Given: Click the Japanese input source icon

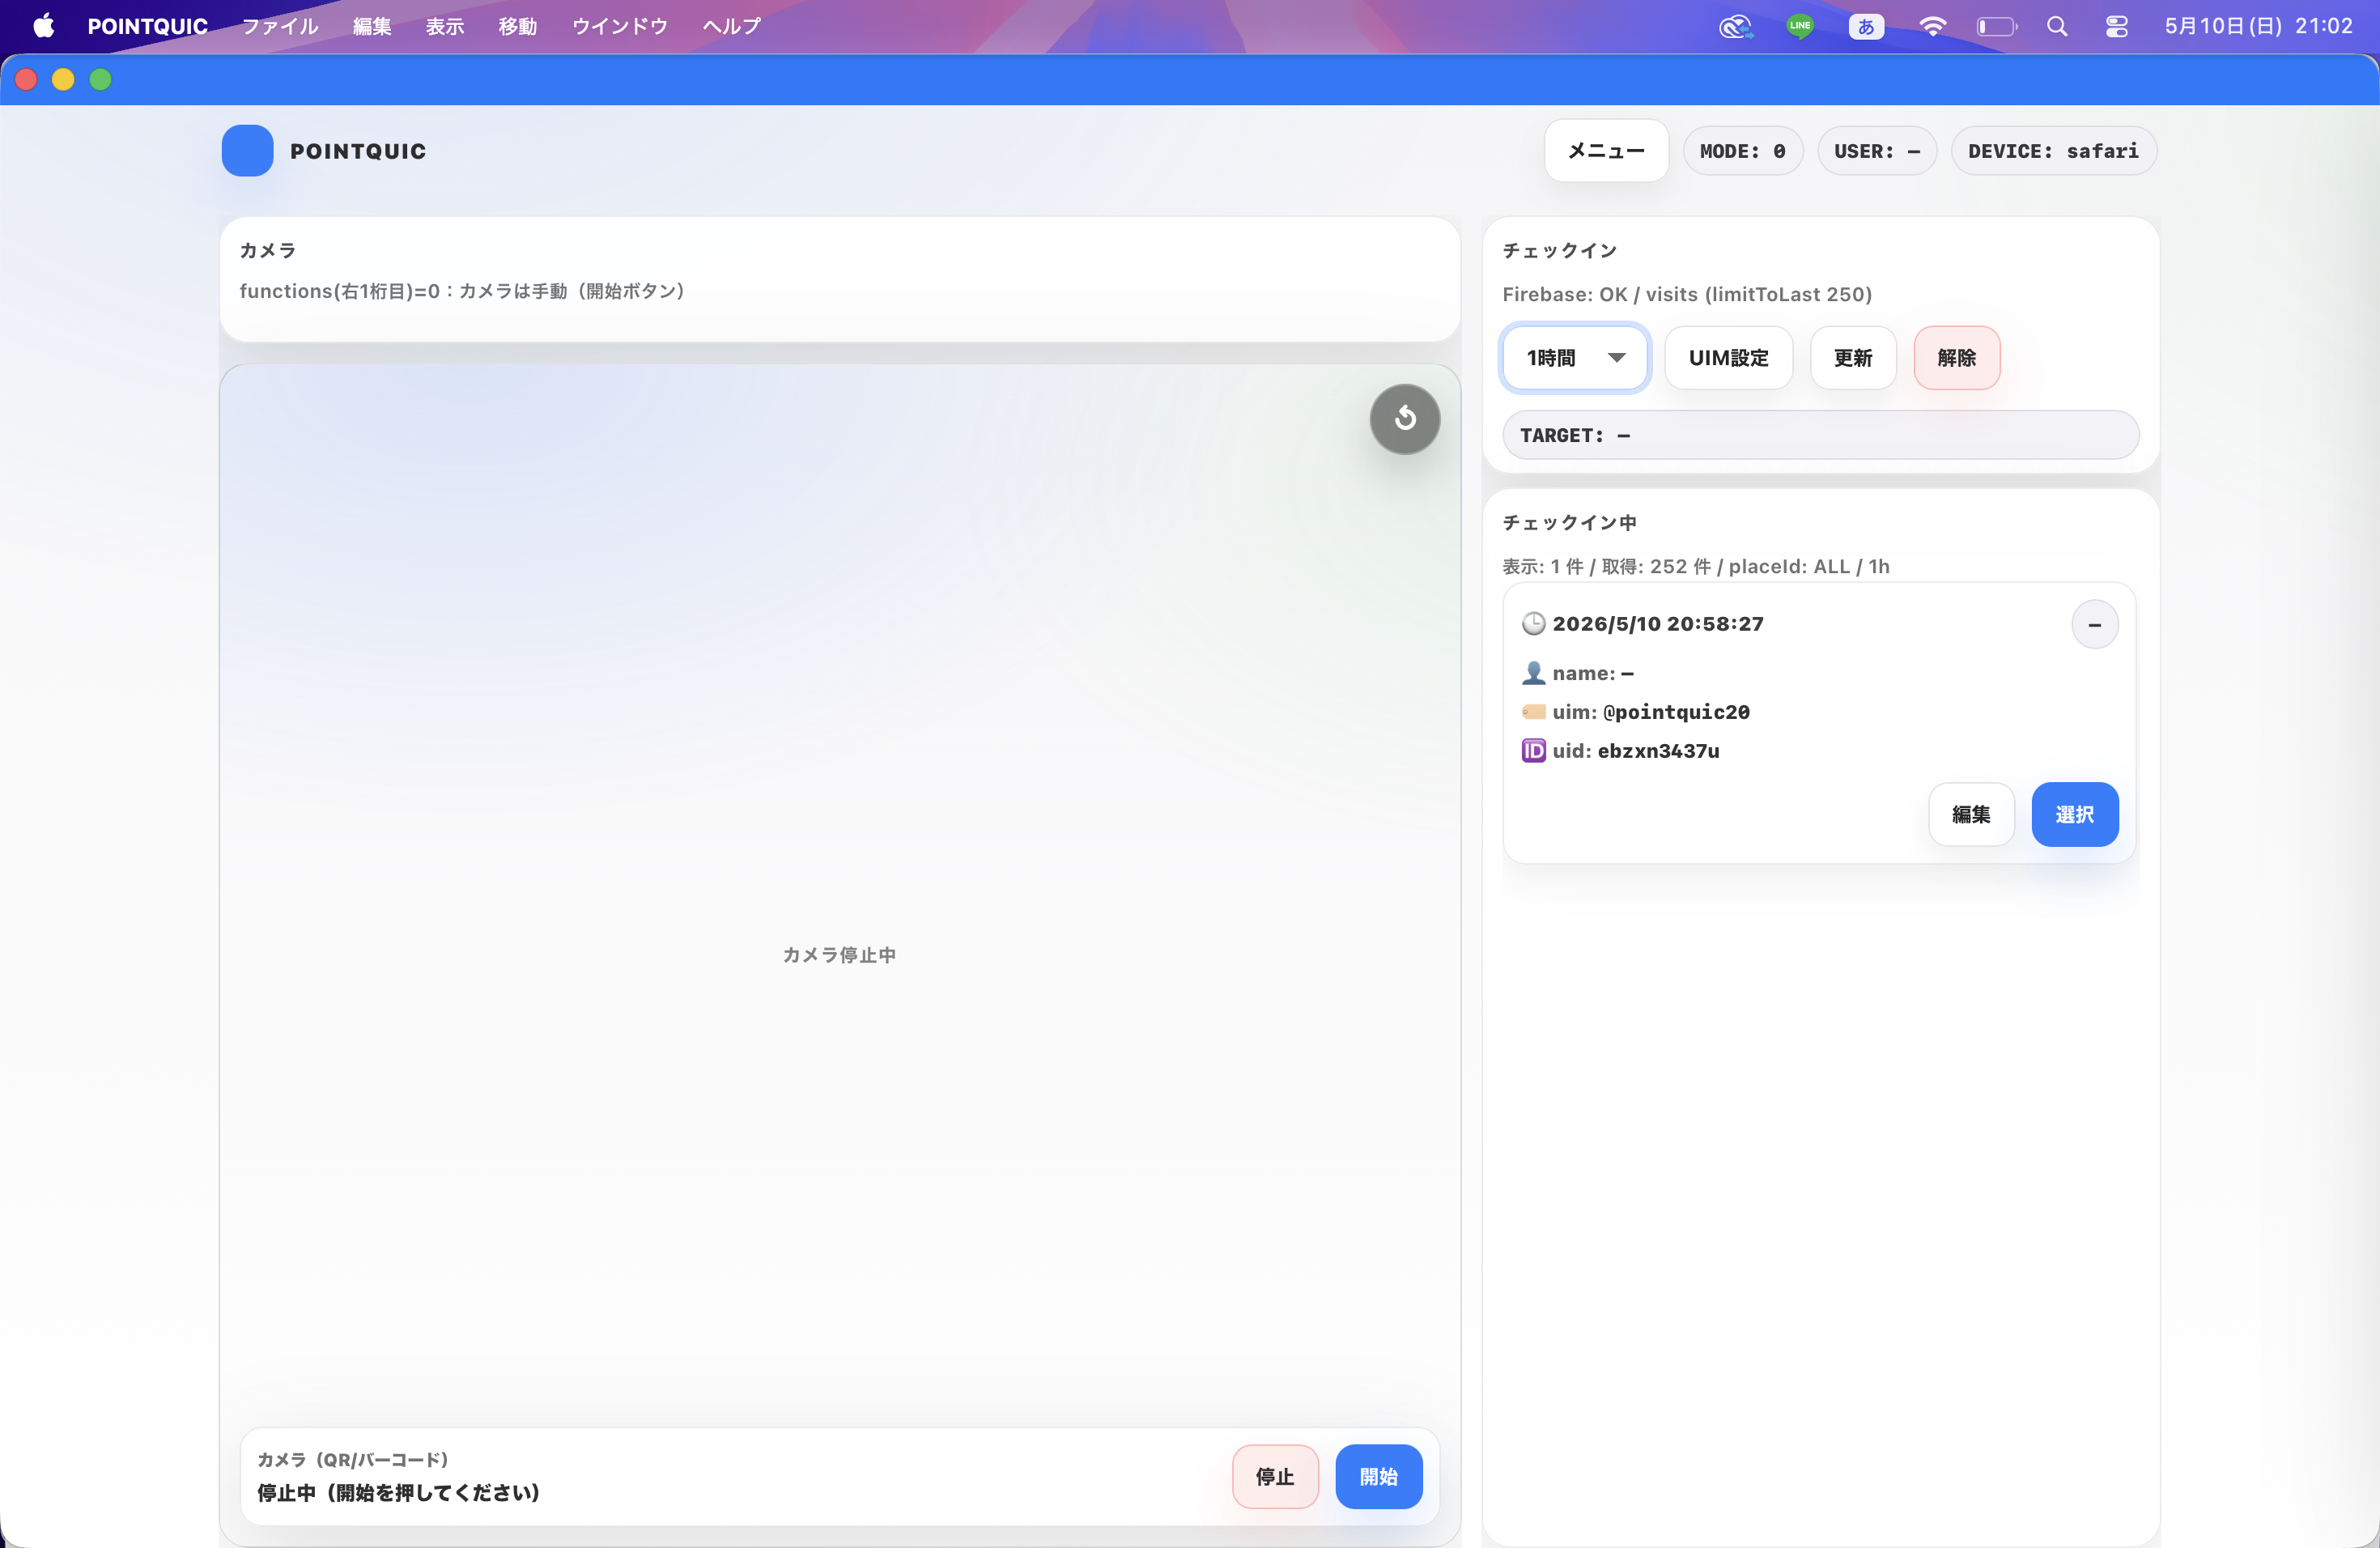Looking at the screenshot, I should (1866, 26).
